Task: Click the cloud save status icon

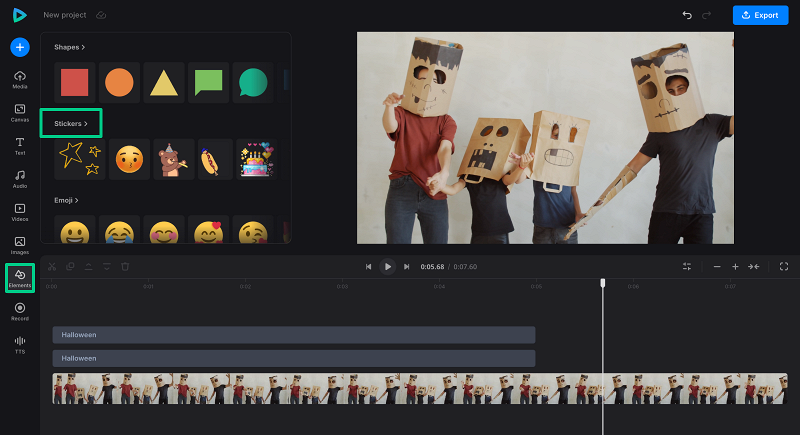Action: (101, 15)
